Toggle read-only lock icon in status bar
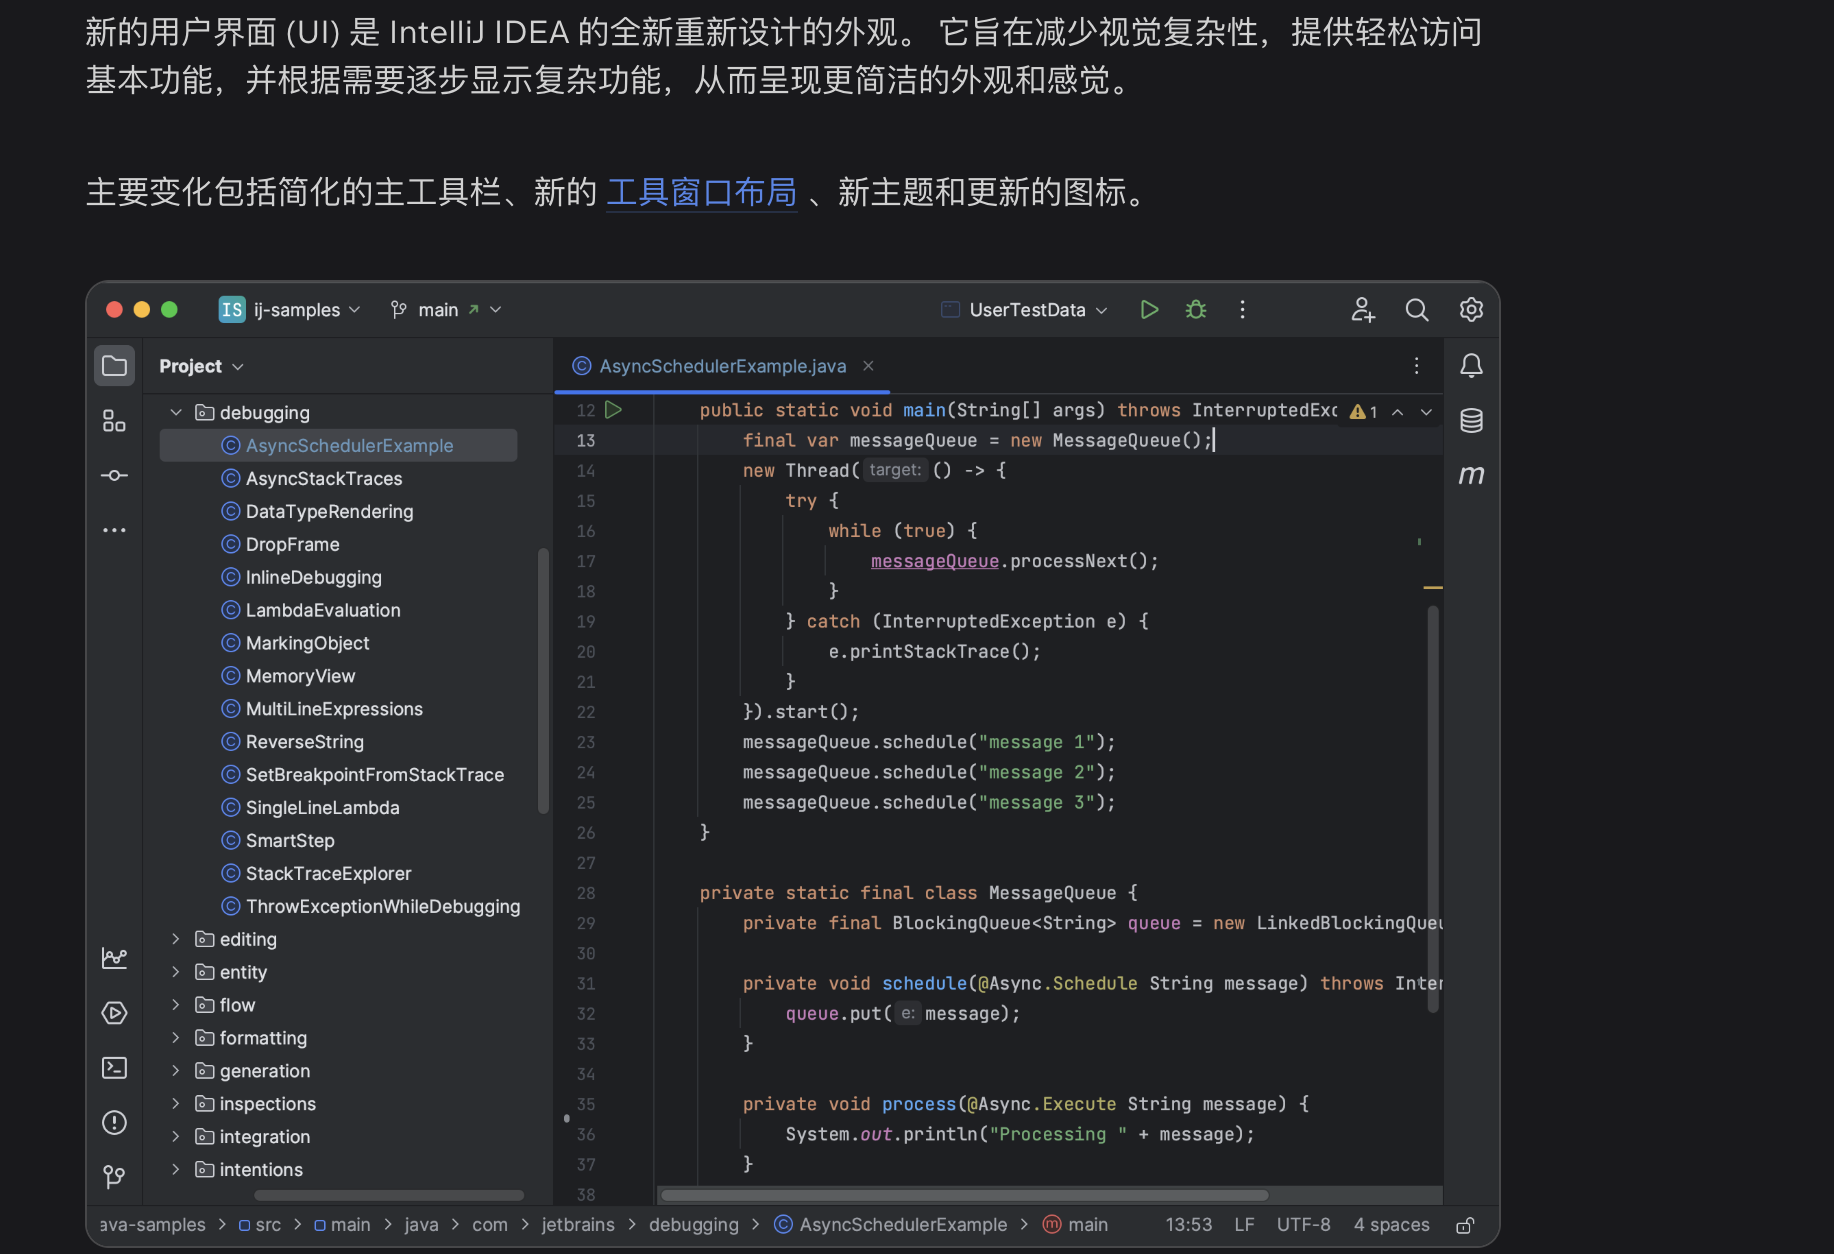The image size is (1834, 1254). click(x=1465, y=1225)
